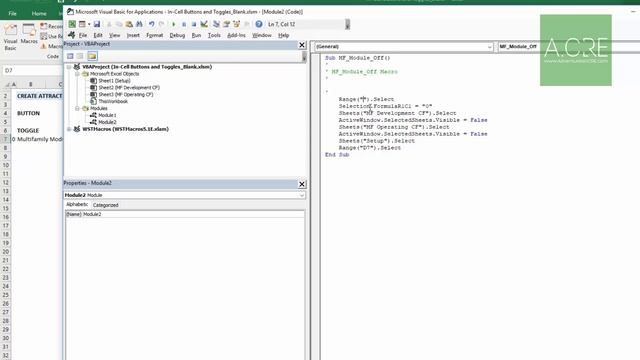Collapse the VBAProject root tree node
This screenshot has height=360, width=640.
coord(69,67)
